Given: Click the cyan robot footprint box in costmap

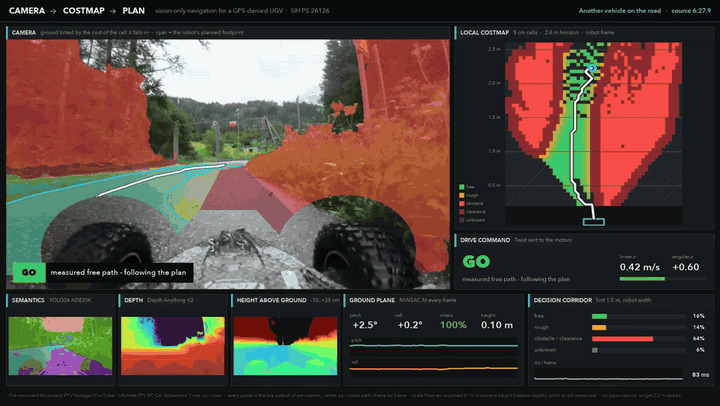Looking at the screenshot, I should coord(594,222).
